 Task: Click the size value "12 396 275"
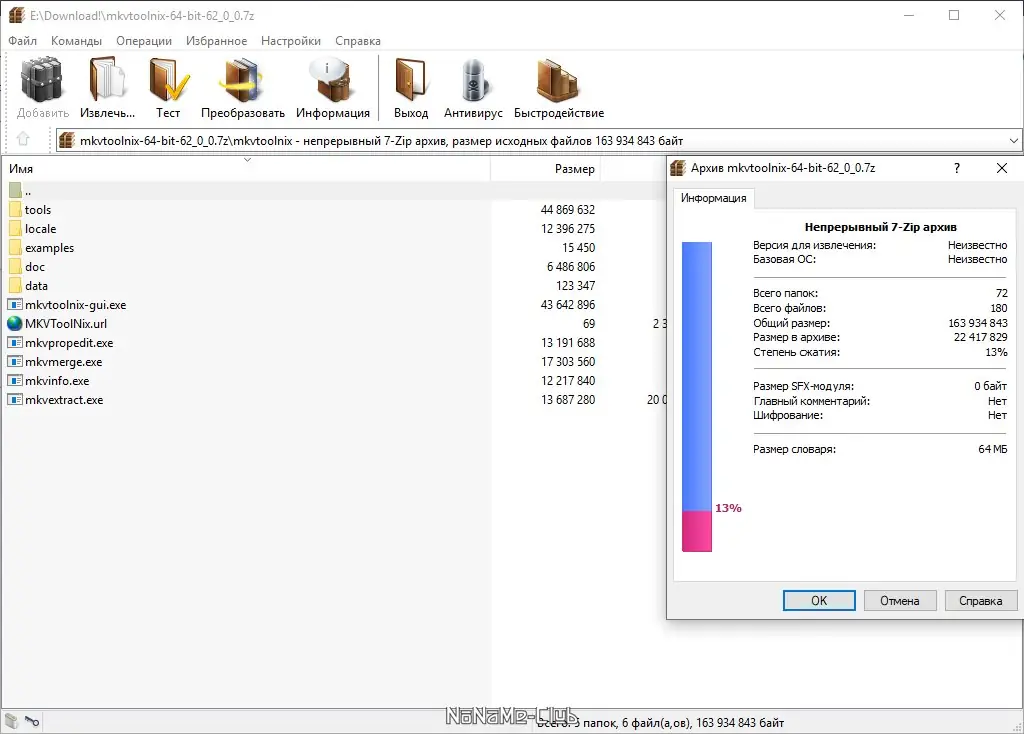click(568, 229)
